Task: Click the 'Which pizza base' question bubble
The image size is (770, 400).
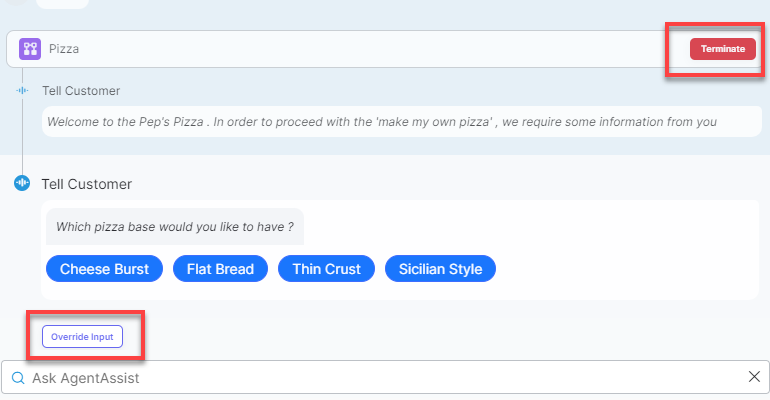Action: [x=174, y=227]
